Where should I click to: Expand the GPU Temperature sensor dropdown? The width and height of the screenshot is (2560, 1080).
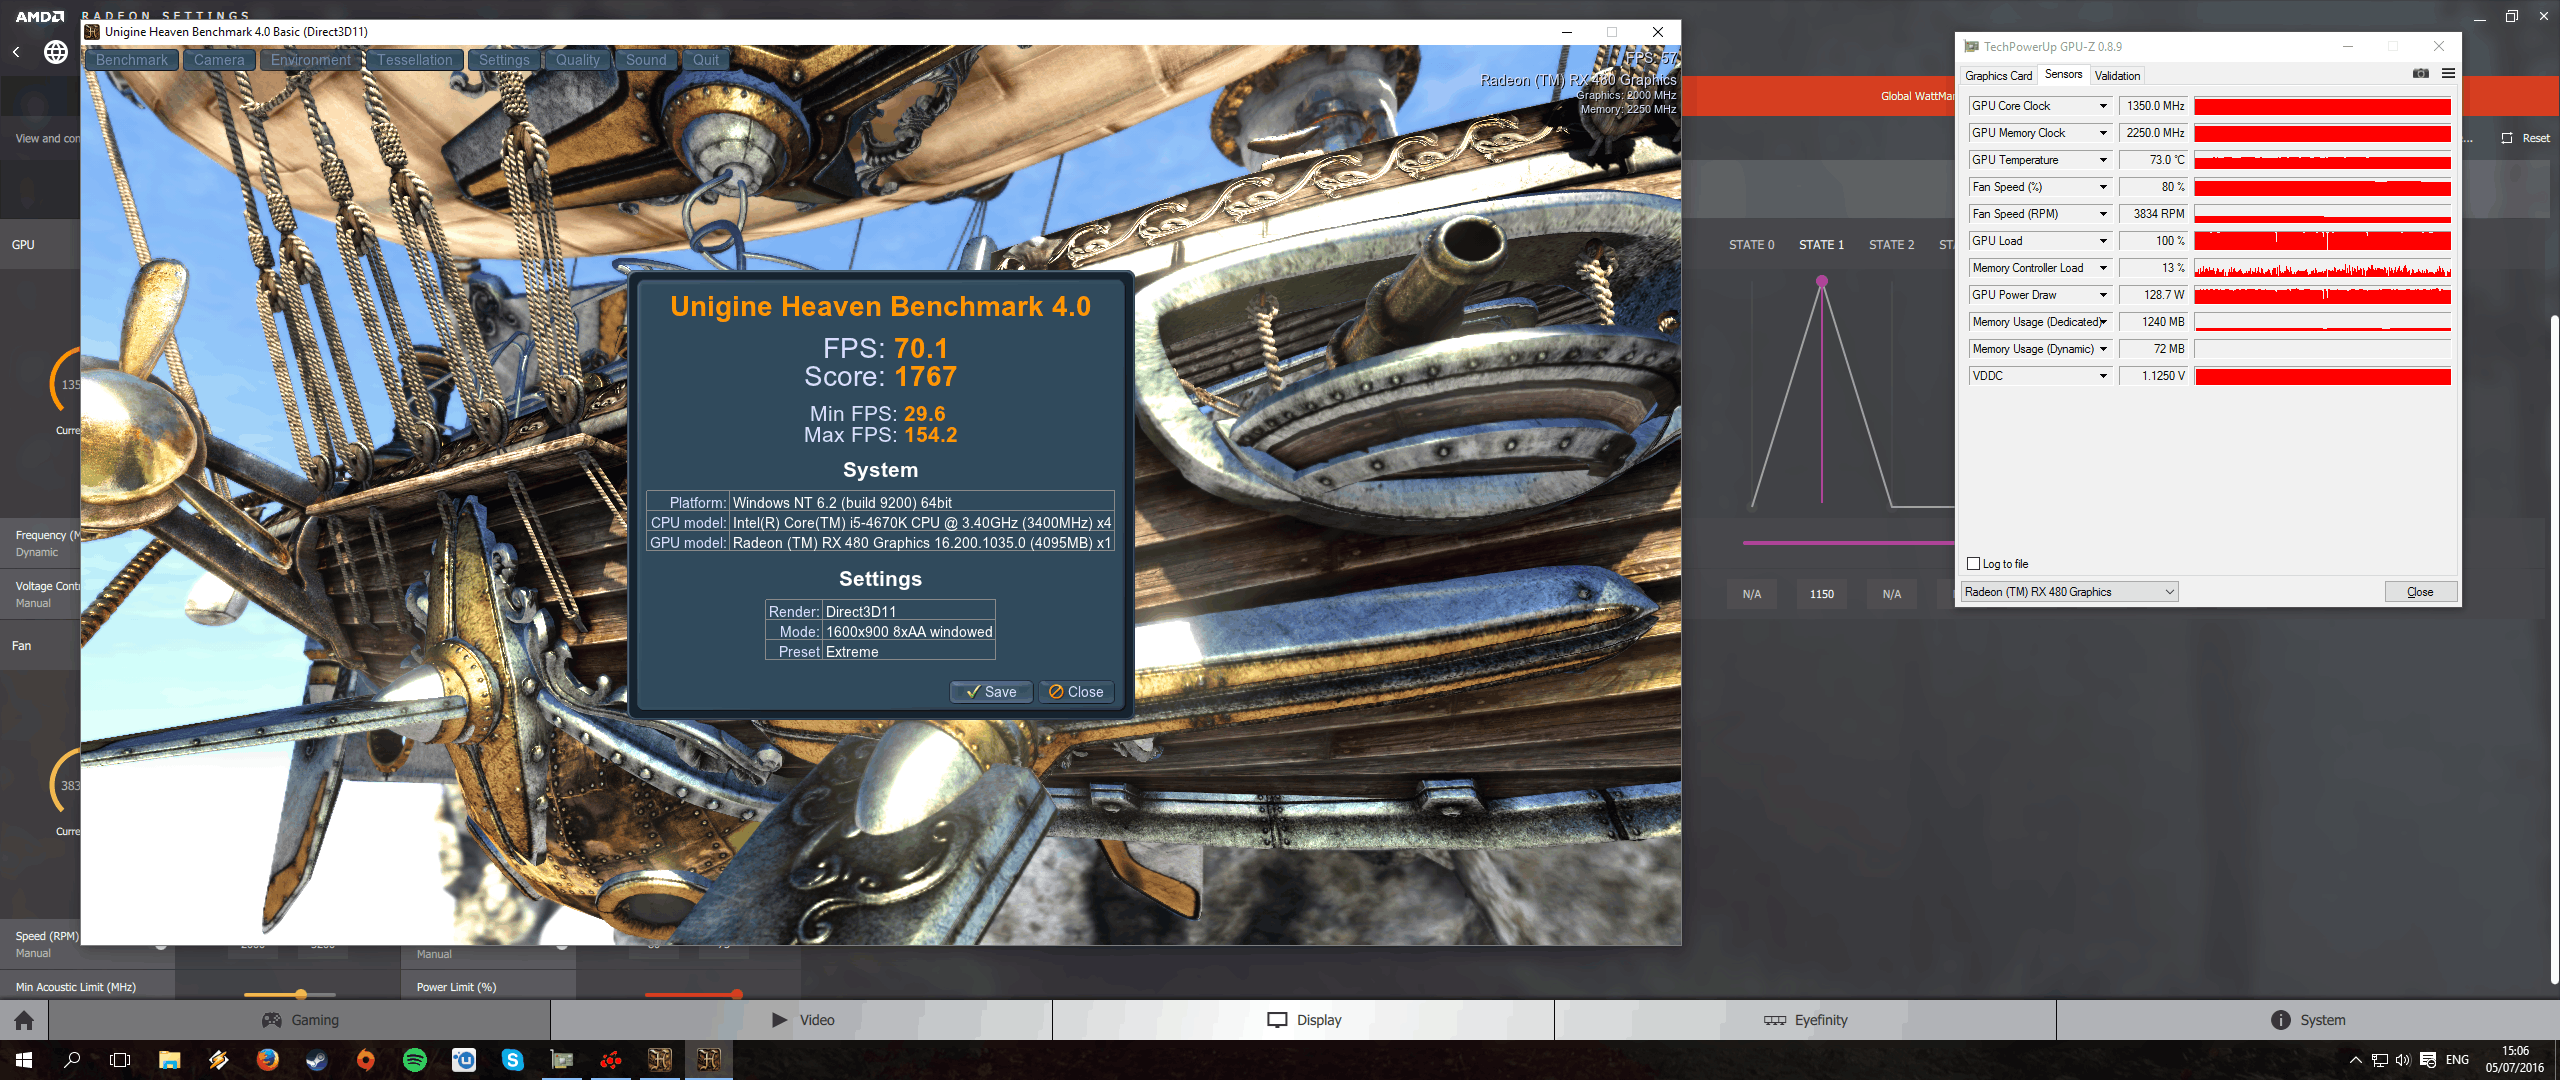(x=2103, y=160)
